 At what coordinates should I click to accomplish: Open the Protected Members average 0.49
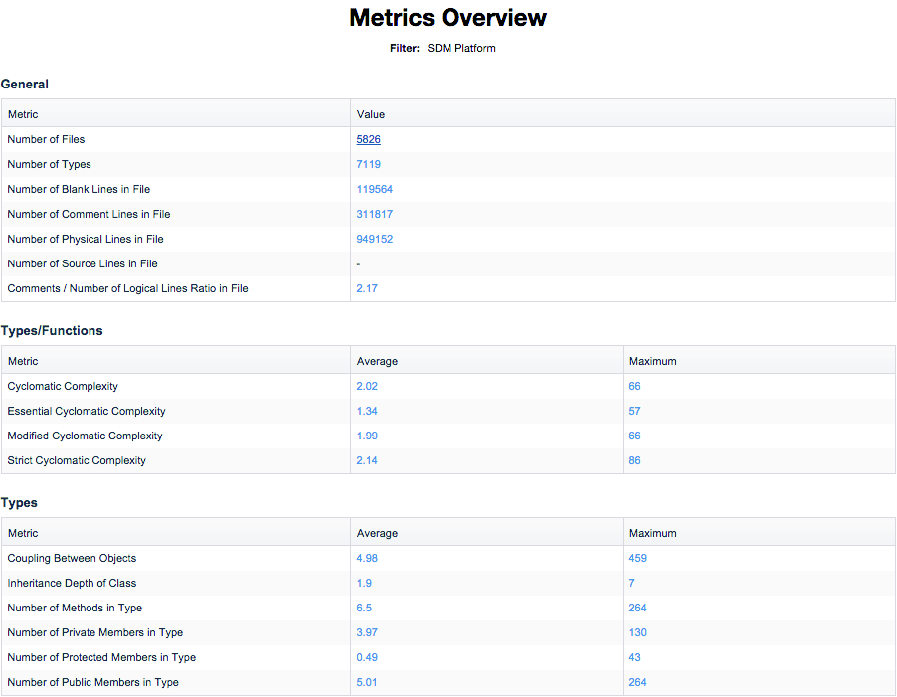367,657
